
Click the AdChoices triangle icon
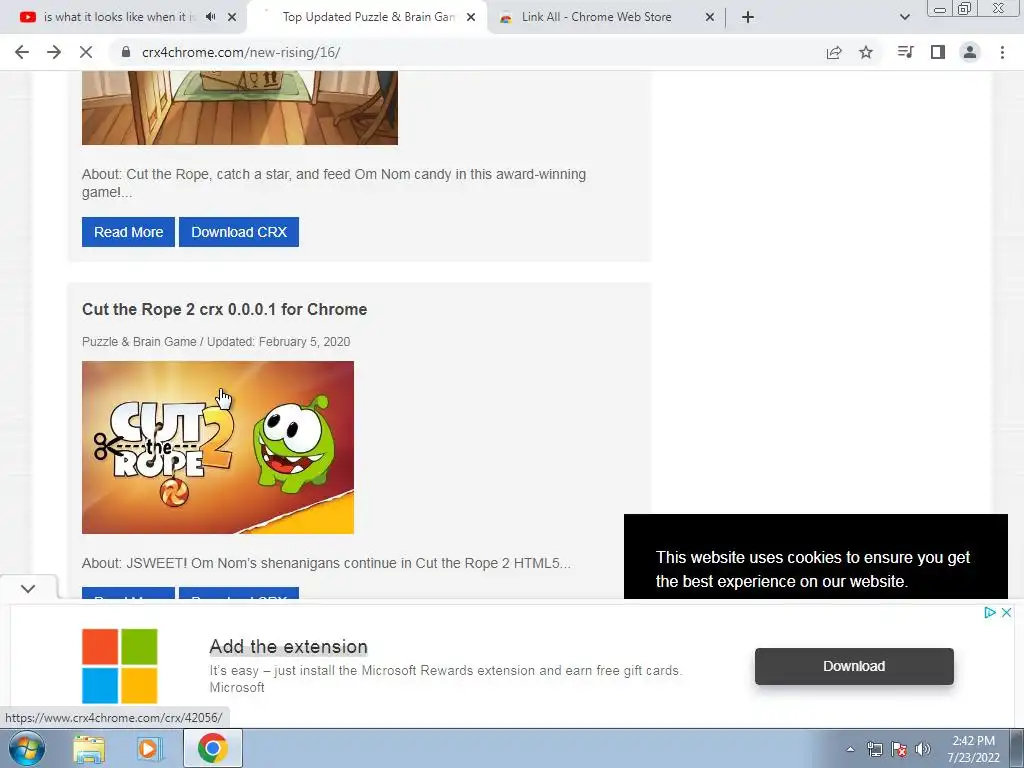tap(990, 613)
